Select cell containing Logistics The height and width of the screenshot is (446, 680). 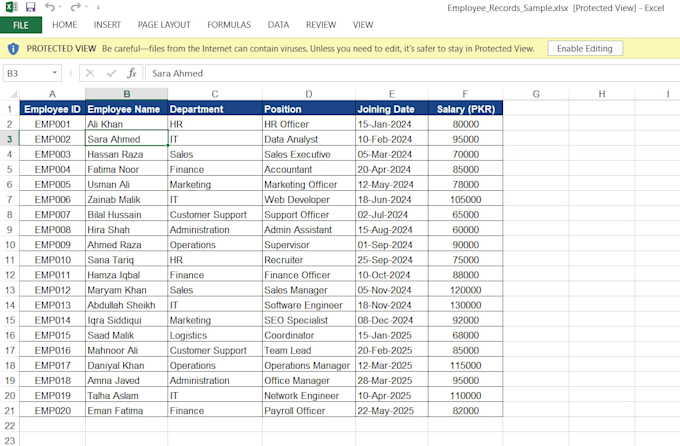(x=215, y=335)
